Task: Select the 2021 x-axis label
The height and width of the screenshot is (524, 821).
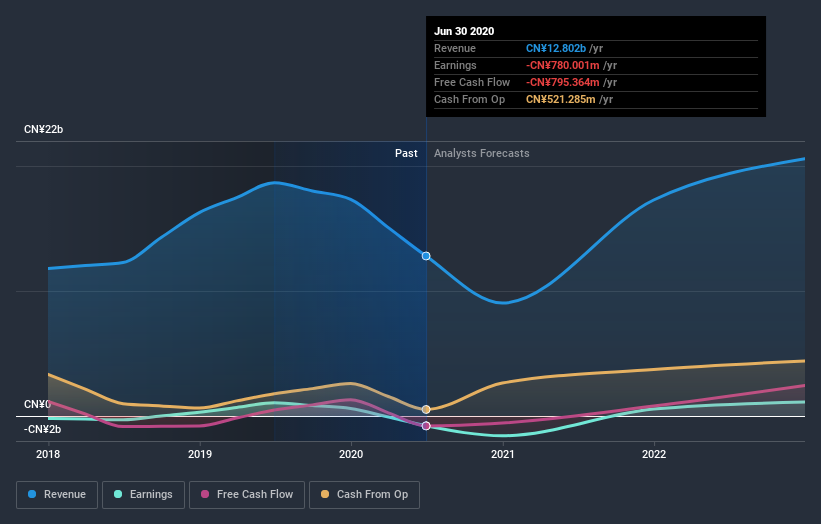Action: (x=503, y=454)
